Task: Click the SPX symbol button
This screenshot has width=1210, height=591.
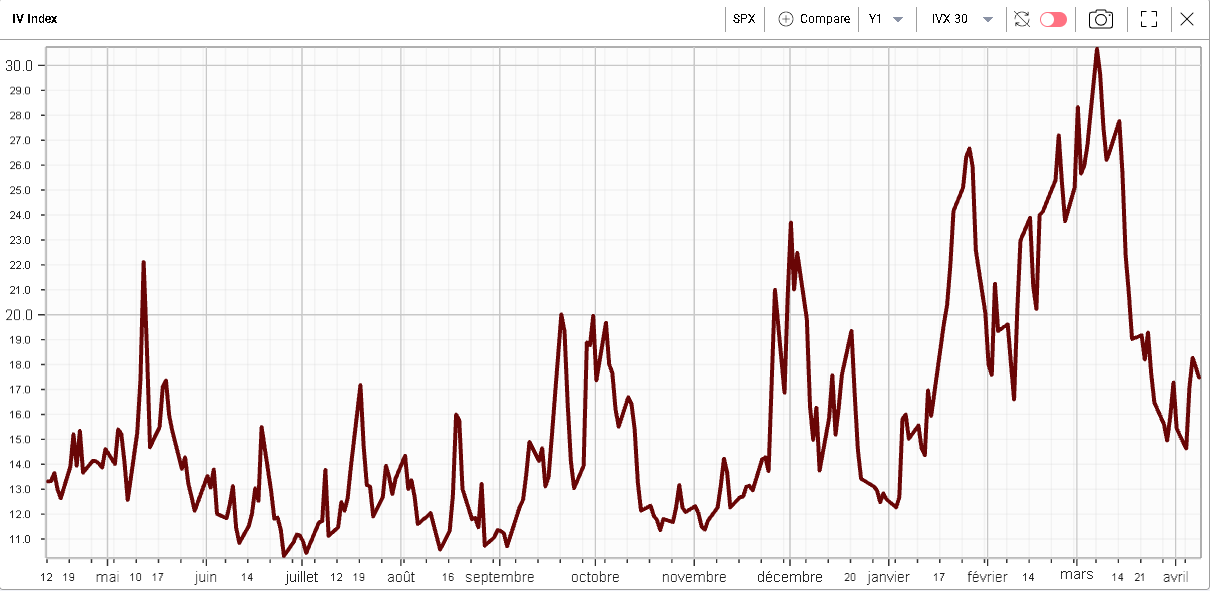Action: click(x=744, y=19)
